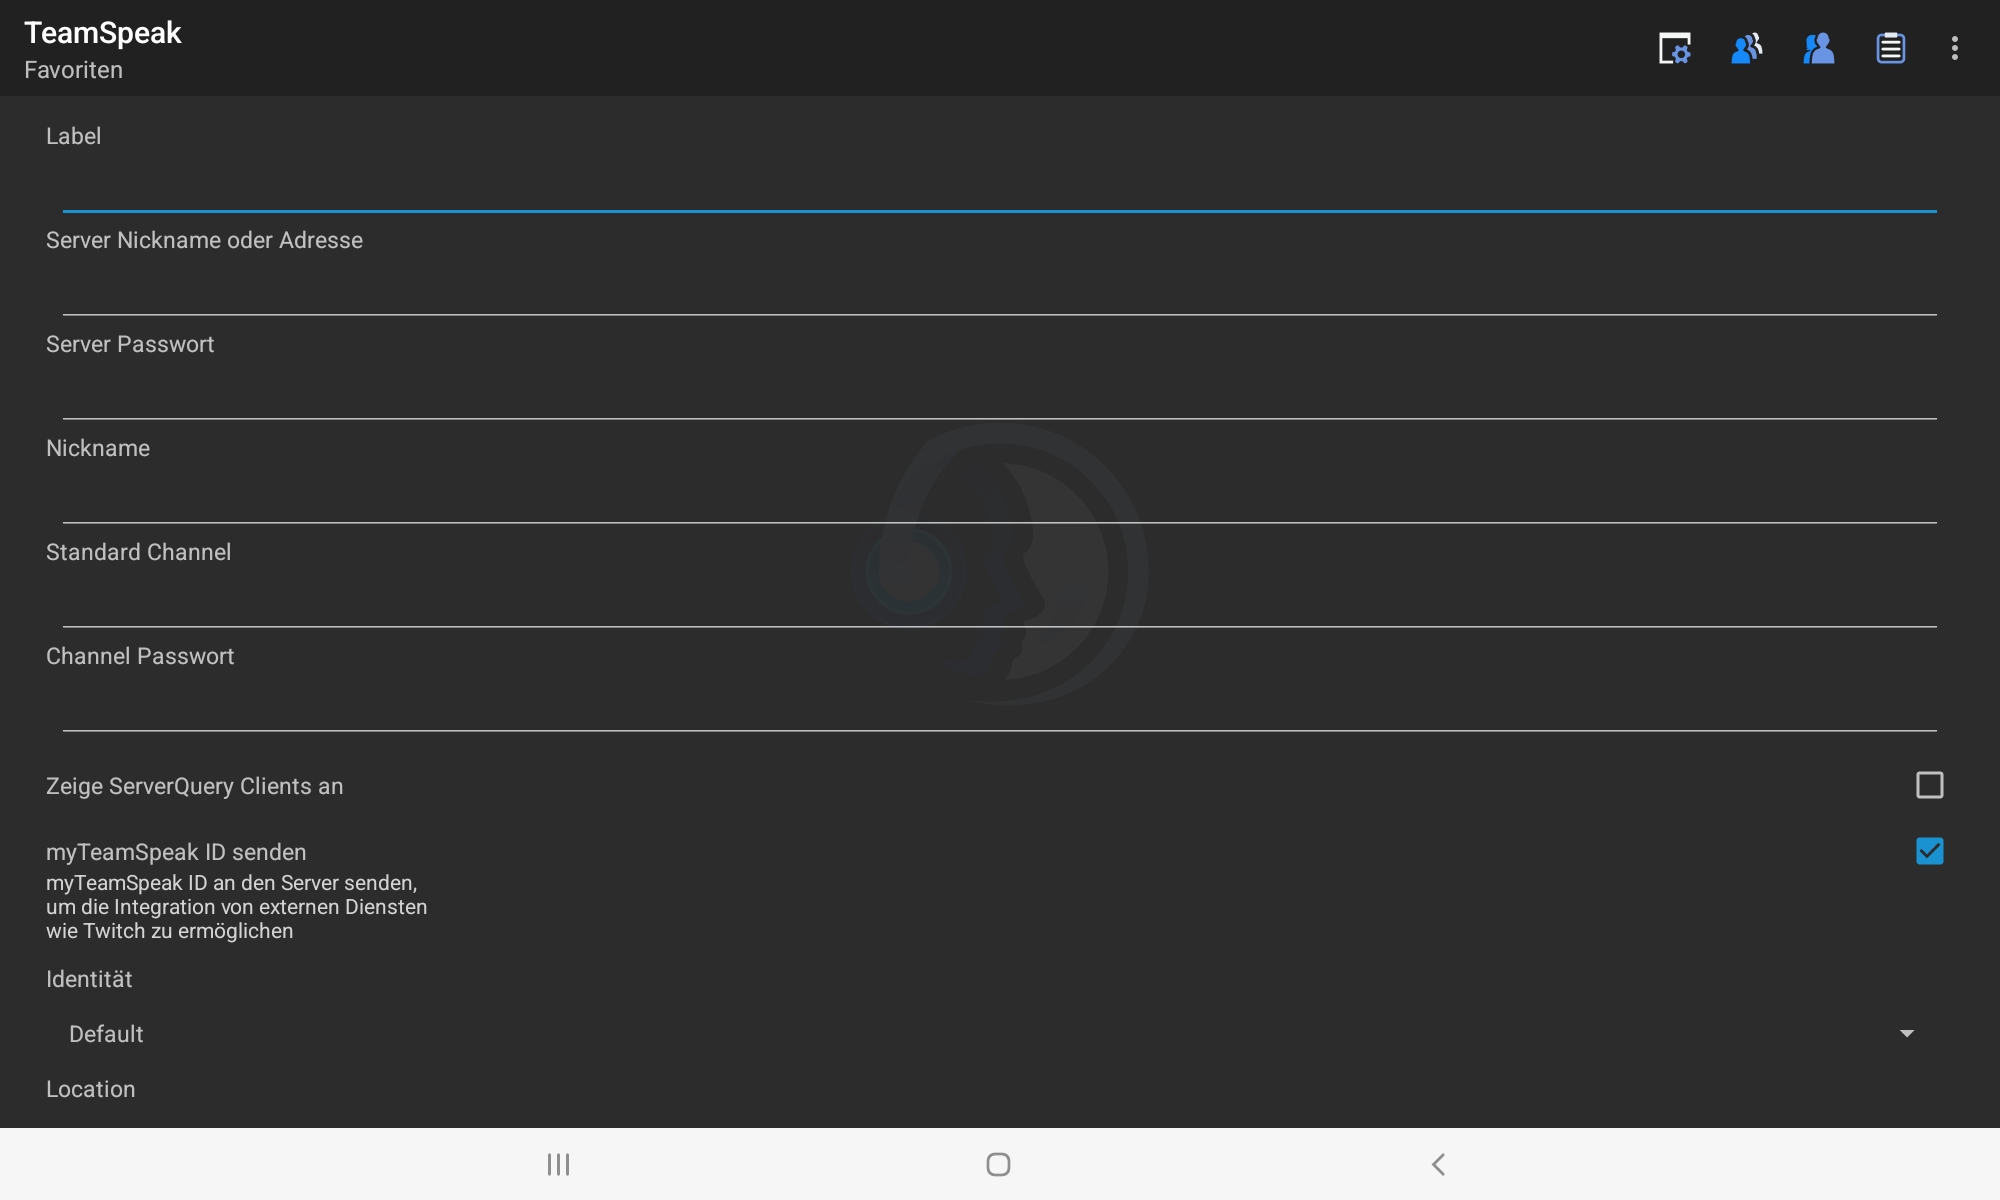Tap the Android home button
The width and height of the screenshot is (2000, 1200).
point(998,1164)
